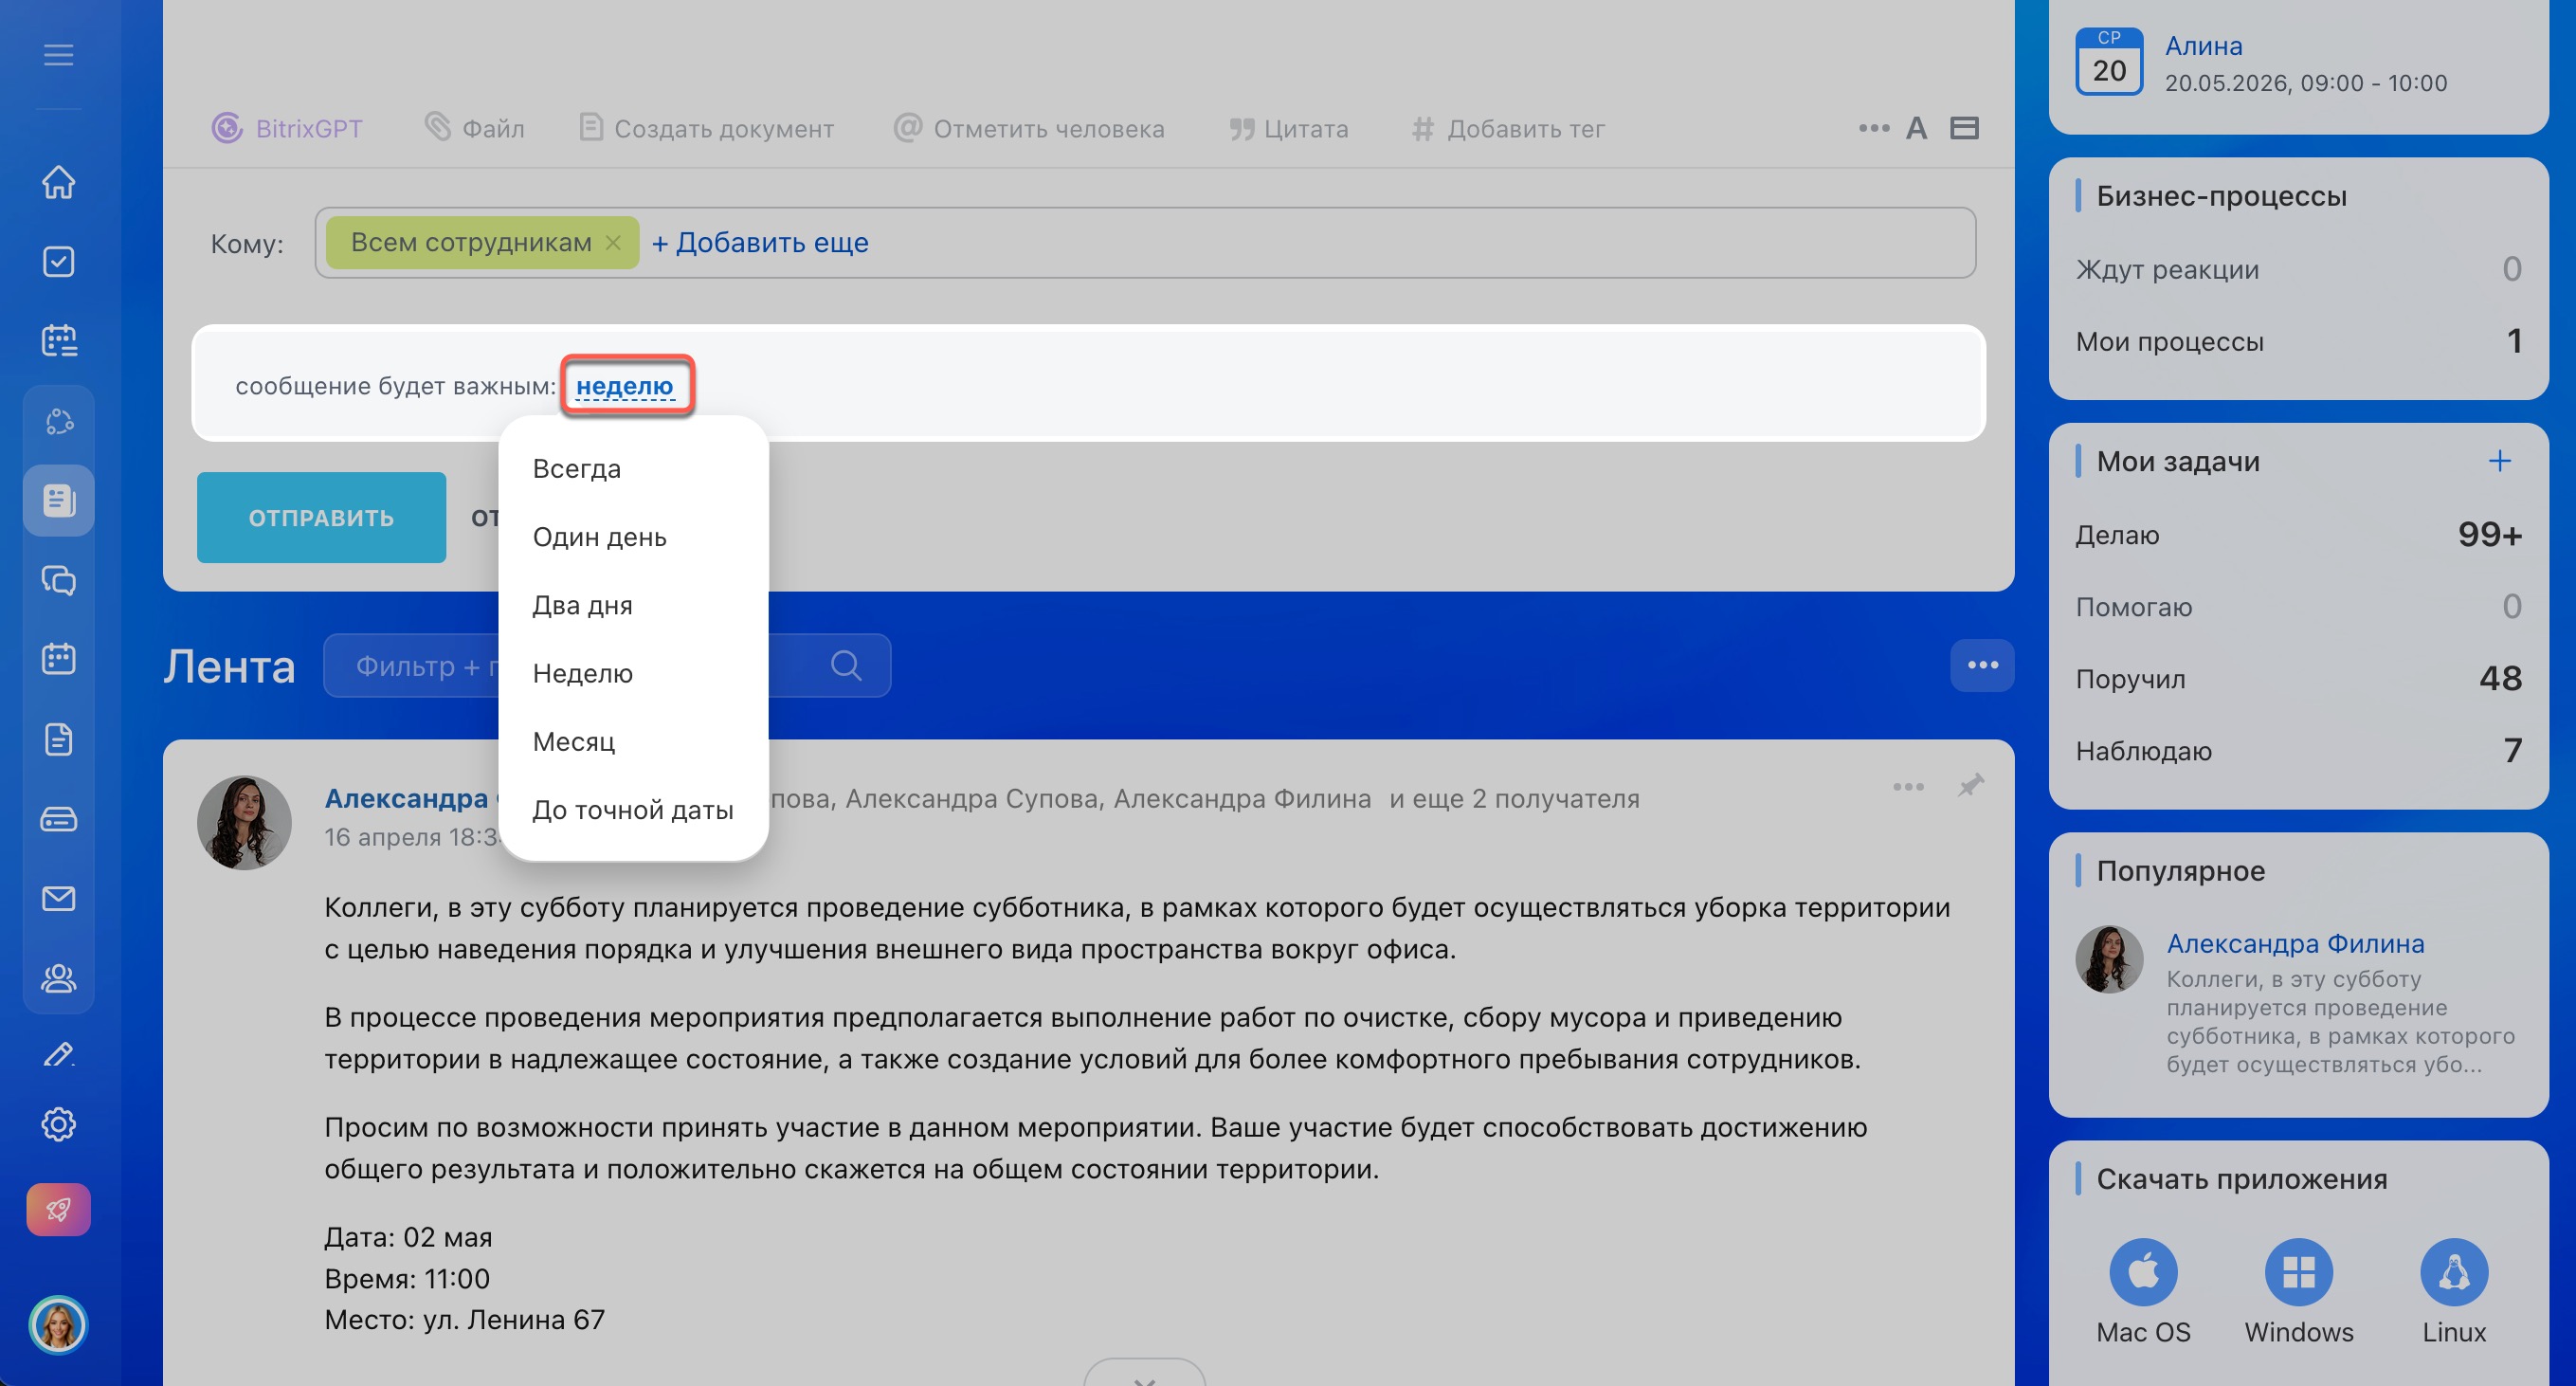
Task: Open mail icon in left sidebar
Action: [59, 898]
